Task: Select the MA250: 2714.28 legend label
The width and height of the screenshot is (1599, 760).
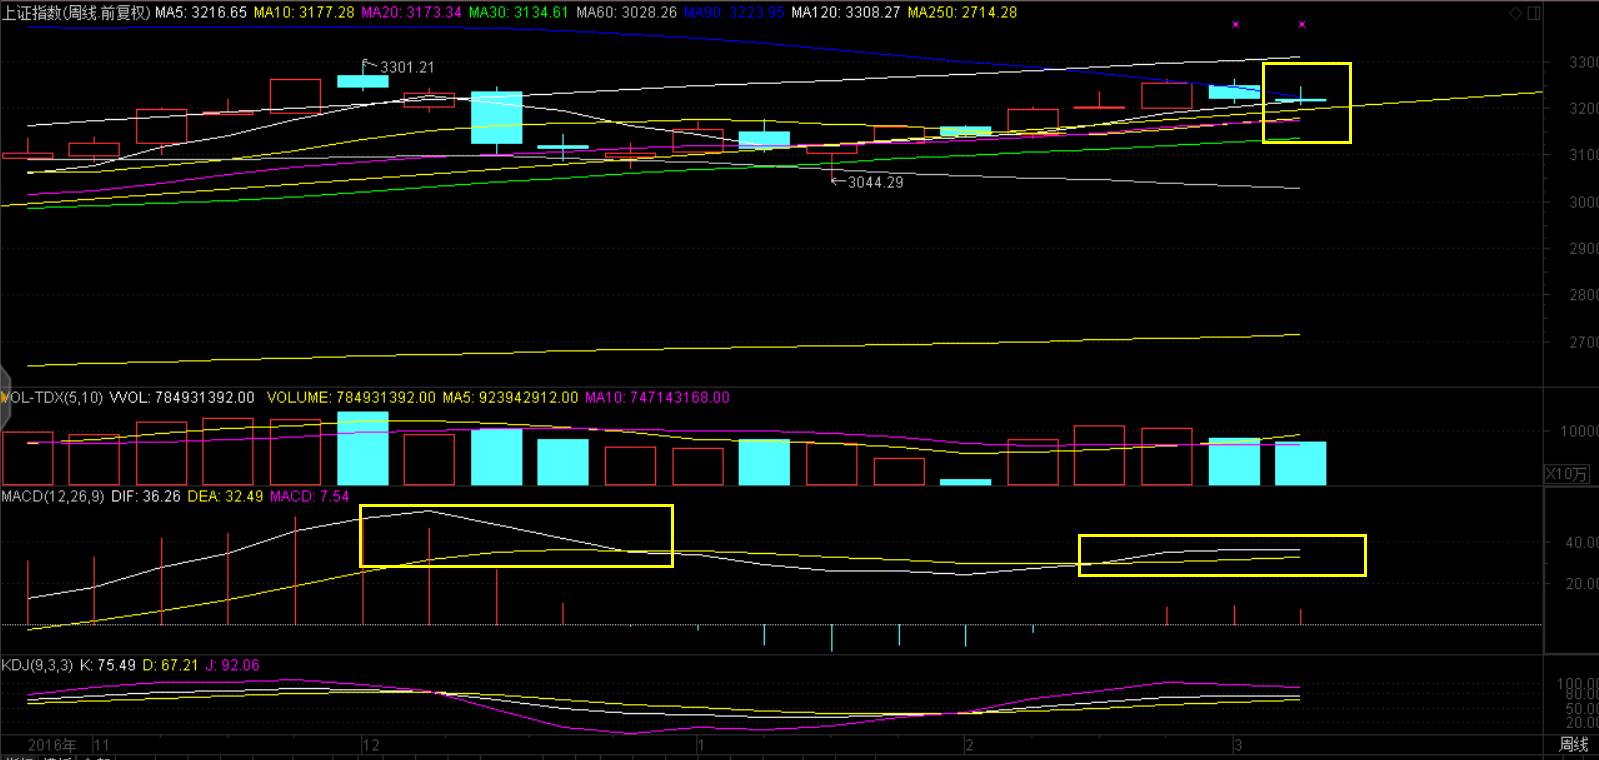Action: 962,13
